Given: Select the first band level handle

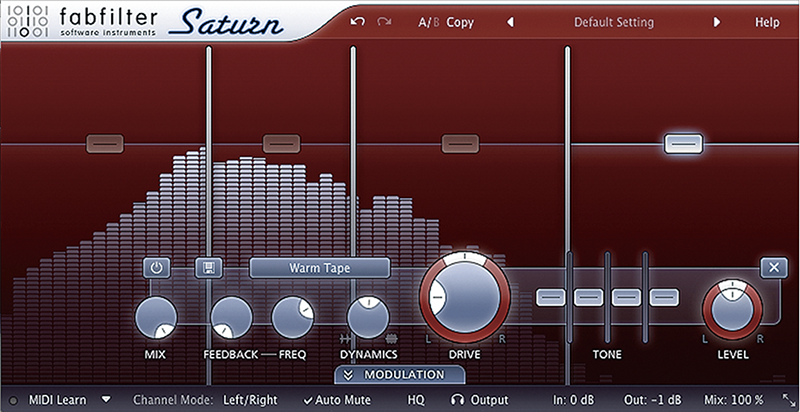Looking at the screenshot, I should [x=105, y=144].
